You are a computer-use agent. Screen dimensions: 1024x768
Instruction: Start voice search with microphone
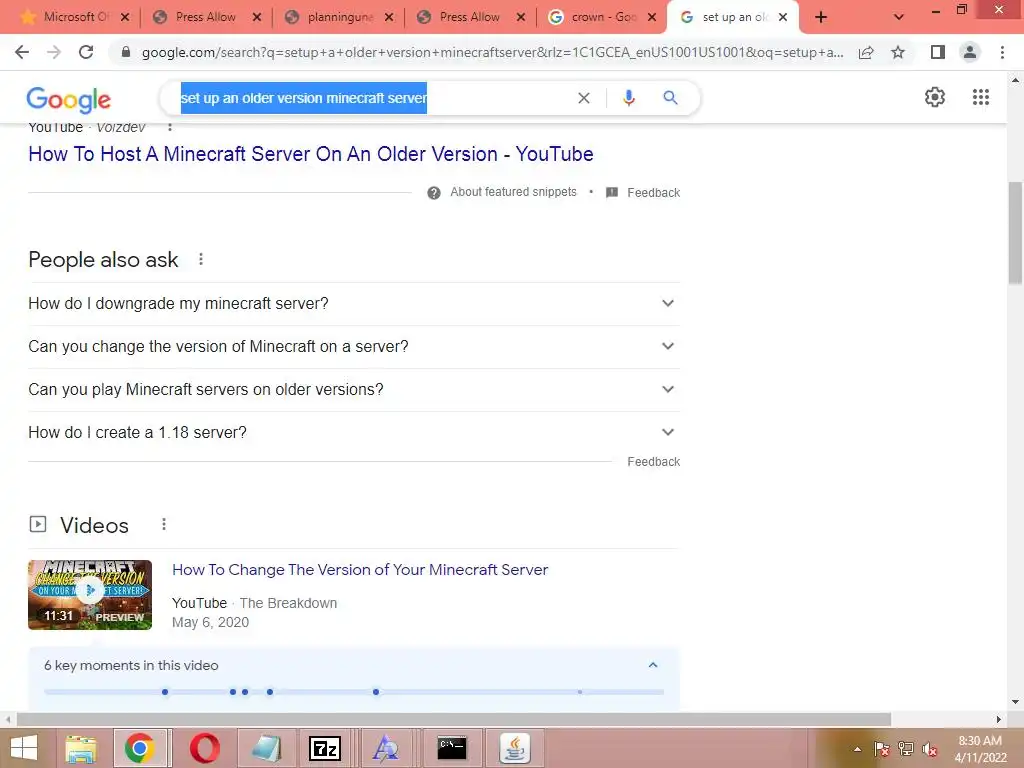628,98
